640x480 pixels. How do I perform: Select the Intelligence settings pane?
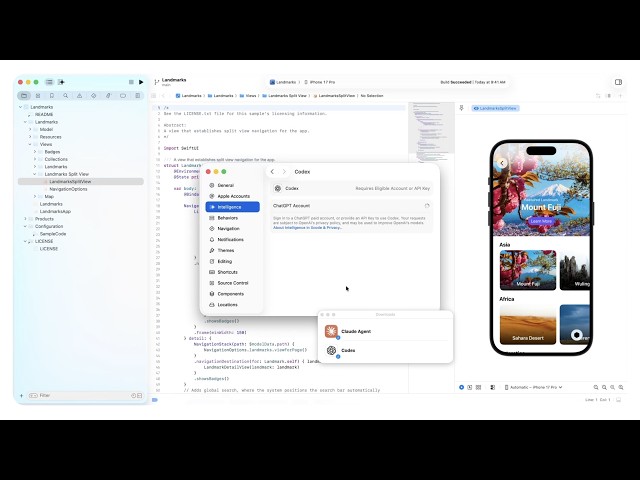pyautogui.click(x=232, y=207)
